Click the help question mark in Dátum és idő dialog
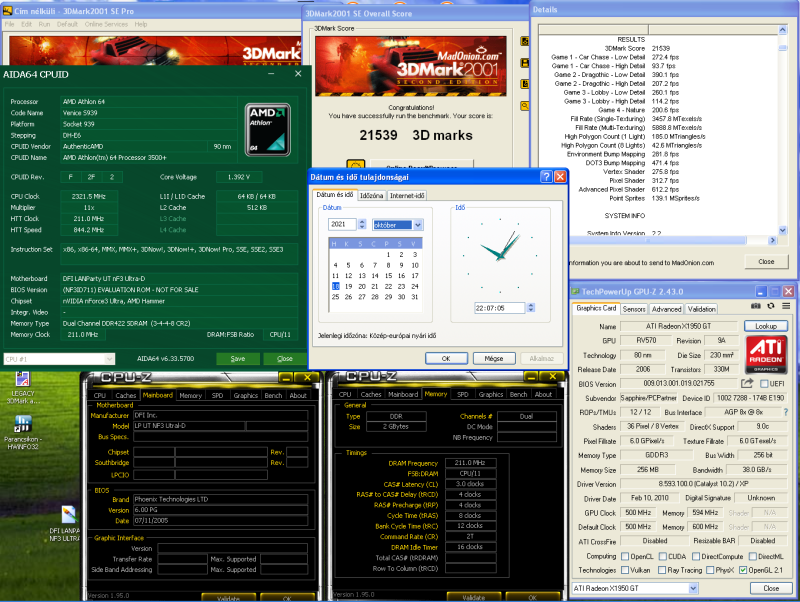Image resolution: width=800 pixels, height=602 pixels. [x=546, y=177]
